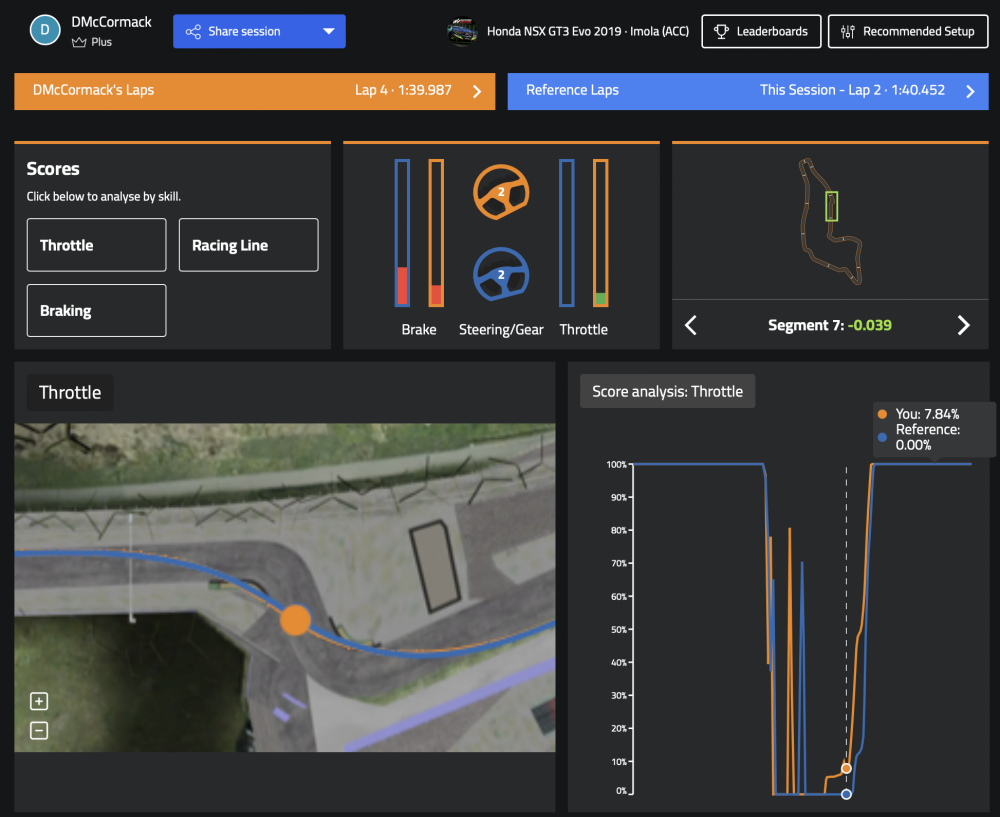Go to the previous segment
The image size is (1000, 817).
click(691, 325)
